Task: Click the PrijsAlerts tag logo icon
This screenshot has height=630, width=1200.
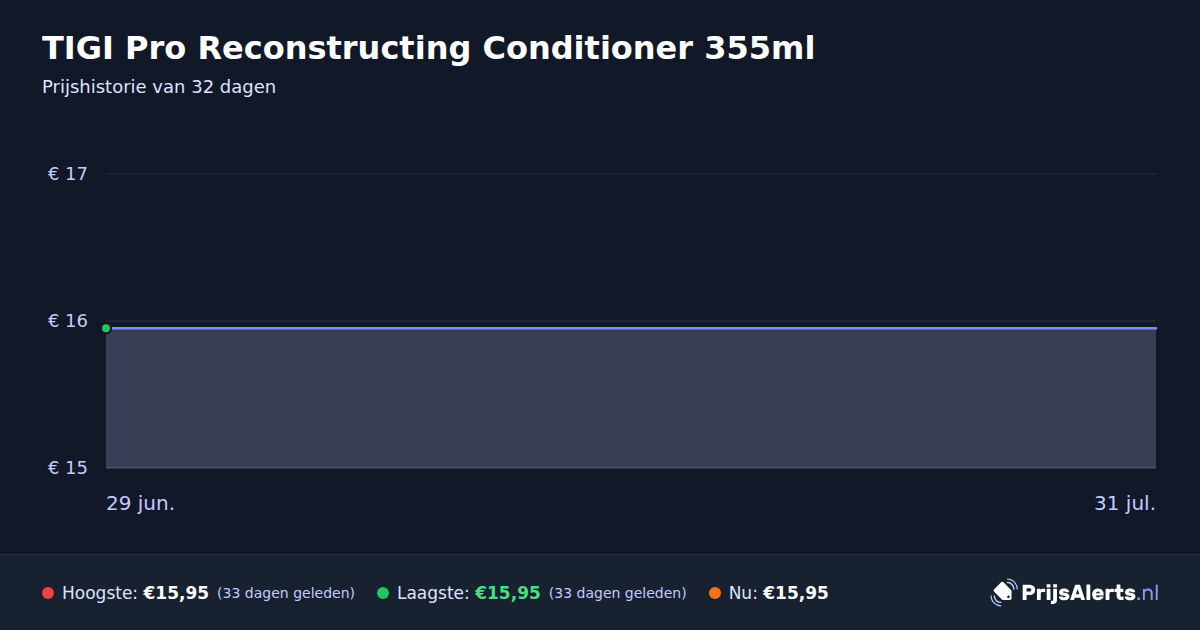Action: click(1003, 593)
